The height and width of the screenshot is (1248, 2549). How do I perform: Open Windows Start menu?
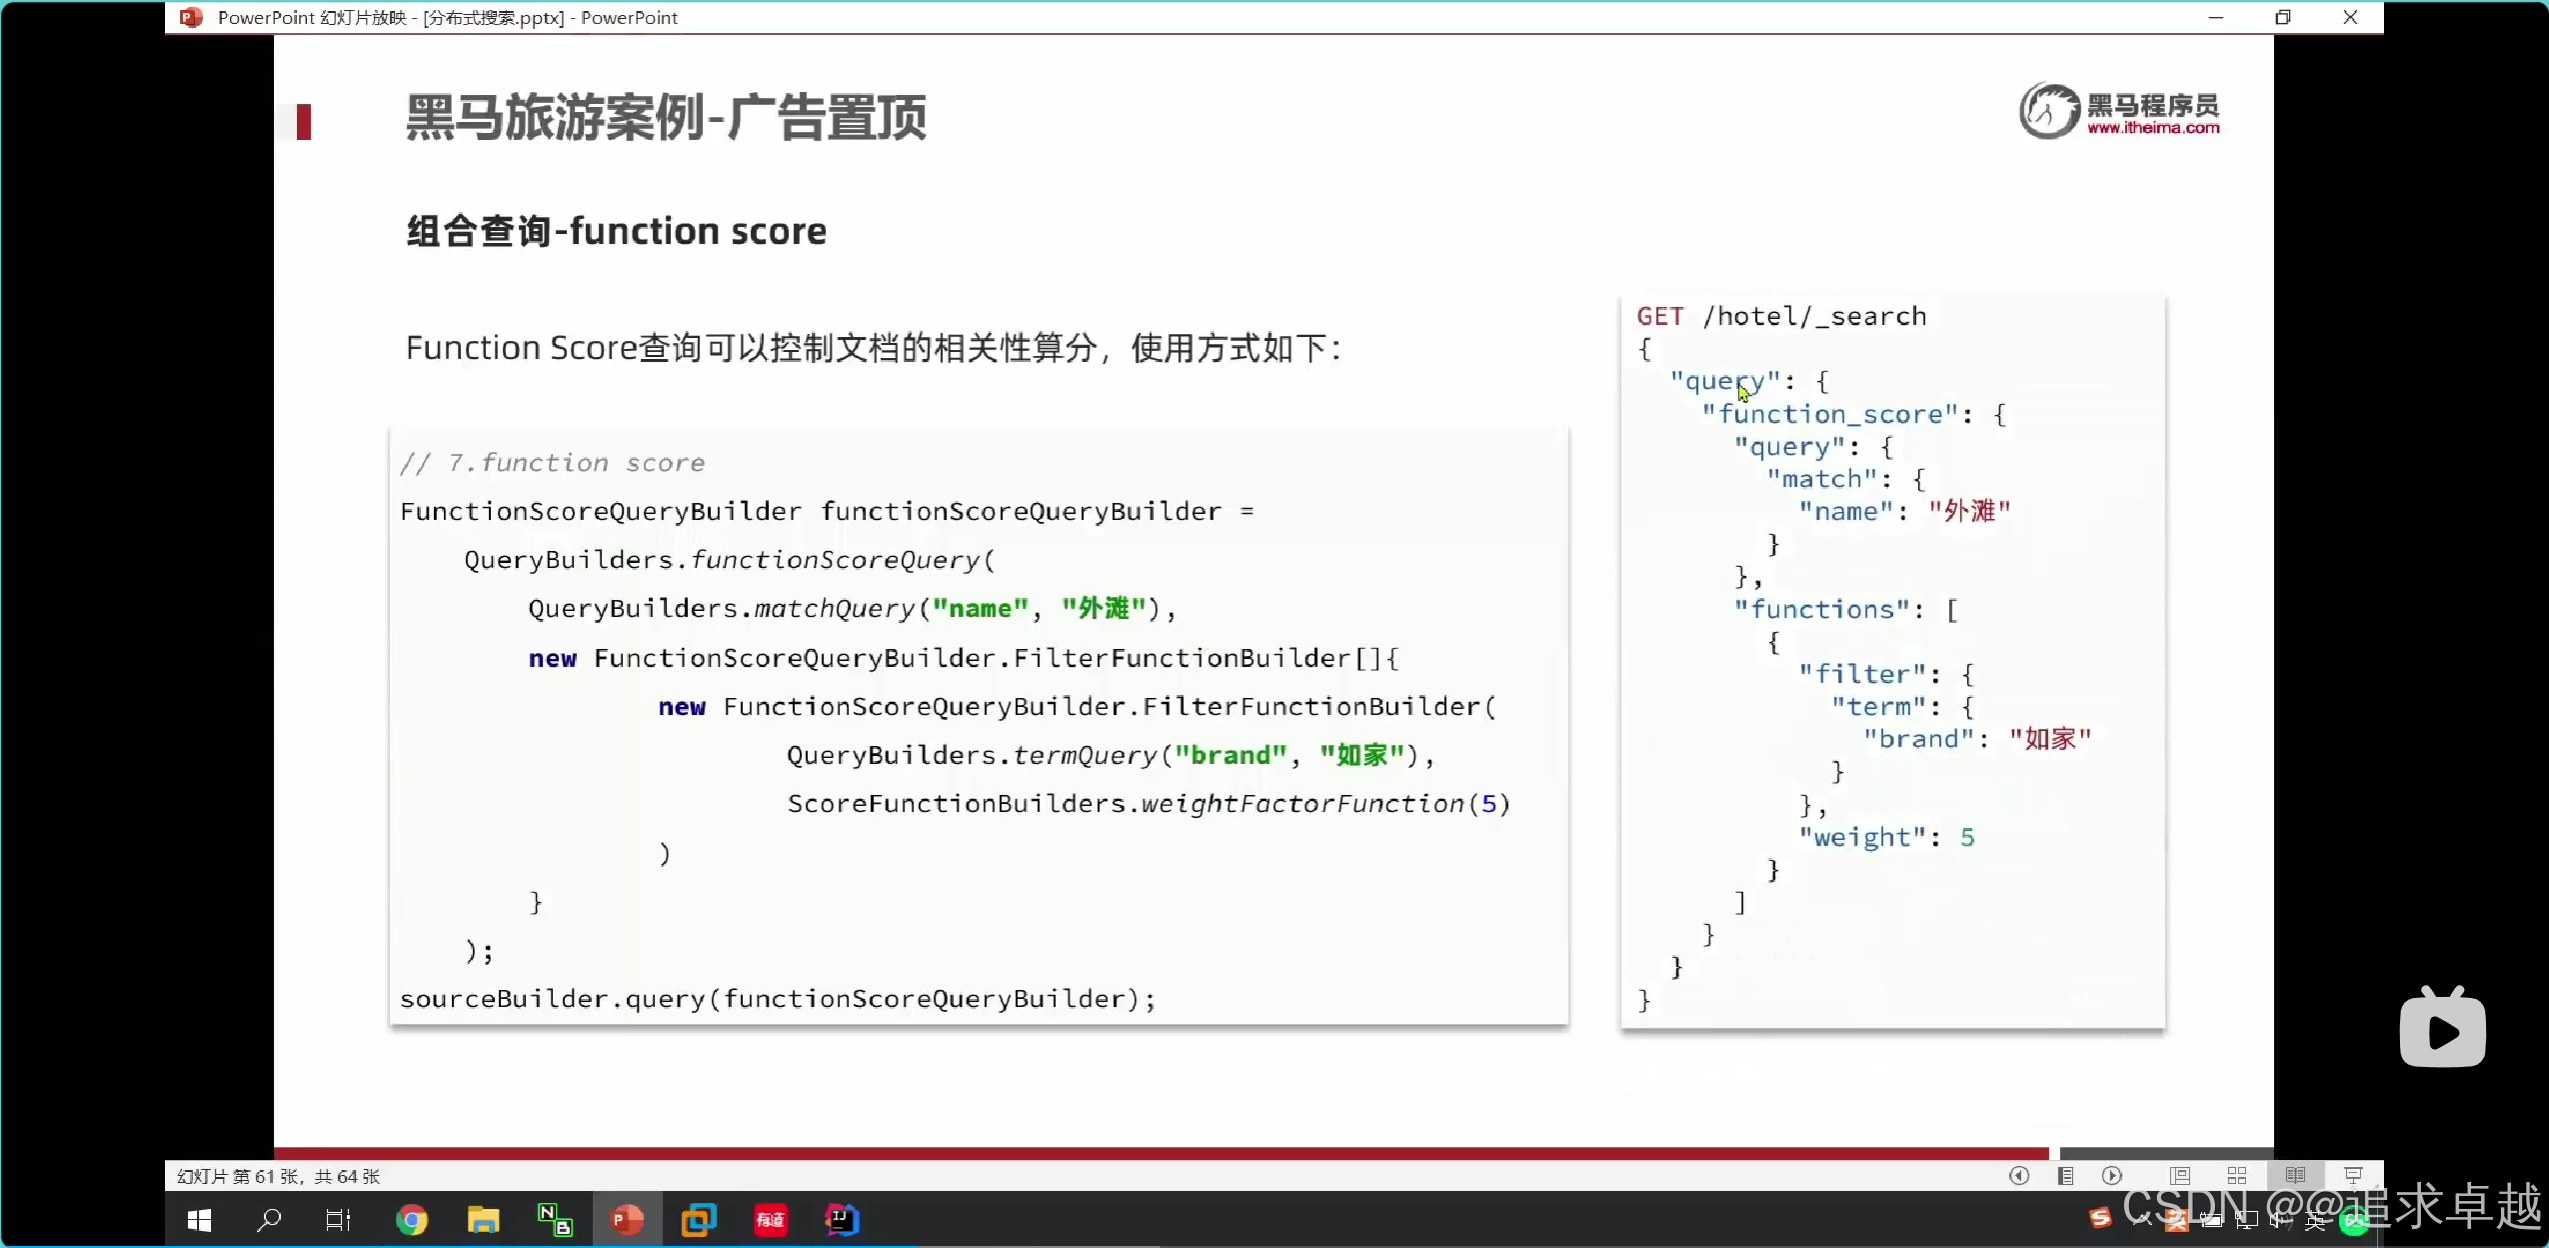point(199,1220)
